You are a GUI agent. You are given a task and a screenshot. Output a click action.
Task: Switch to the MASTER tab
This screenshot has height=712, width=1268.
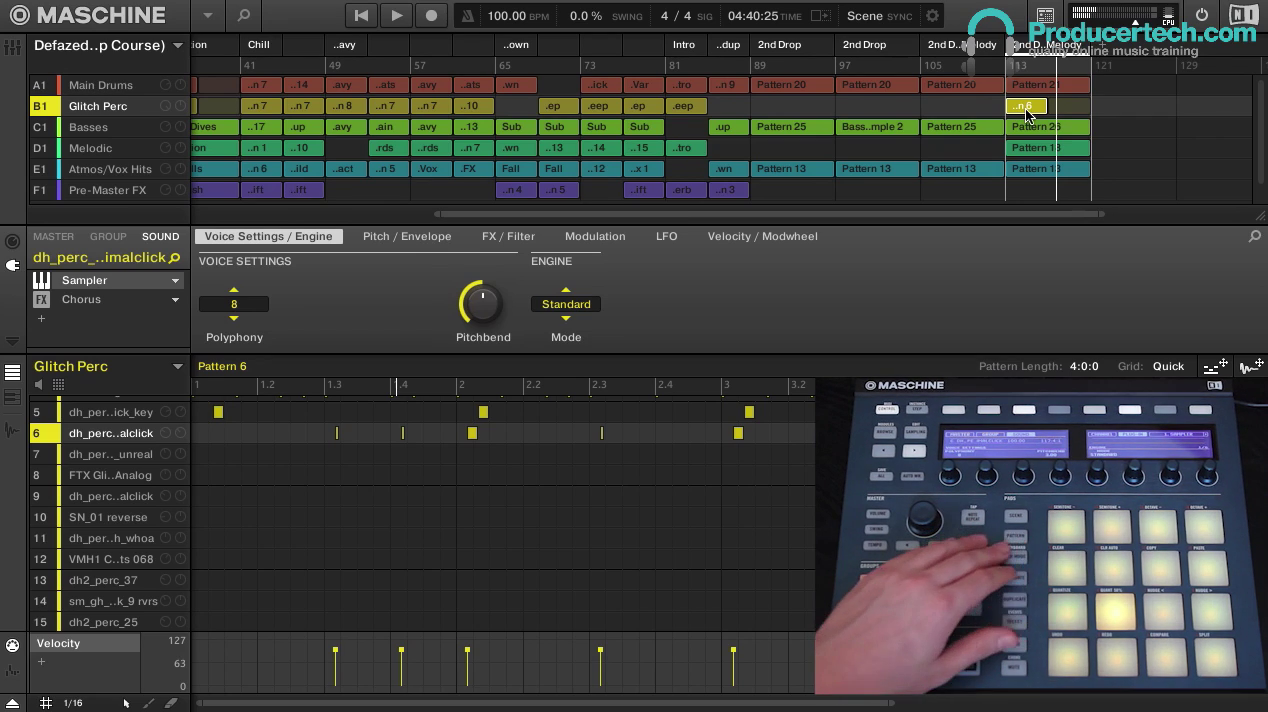[x=53, y=236]
